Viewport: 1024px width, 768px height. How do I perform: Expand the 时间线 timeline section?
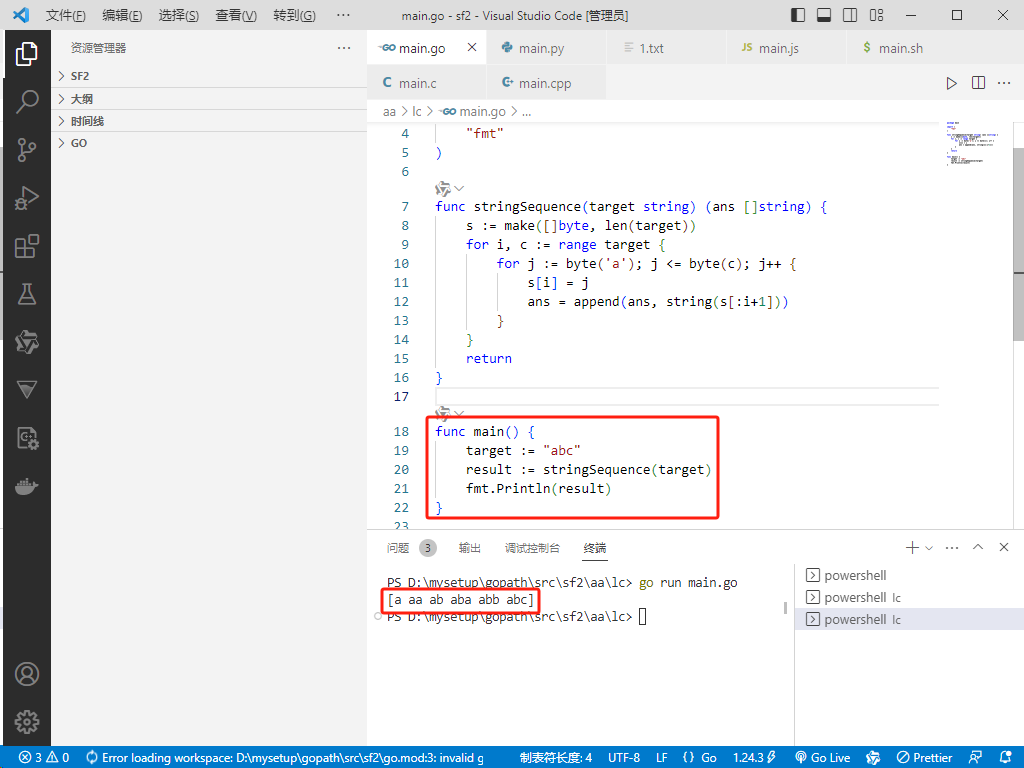[x=209, y=121]
